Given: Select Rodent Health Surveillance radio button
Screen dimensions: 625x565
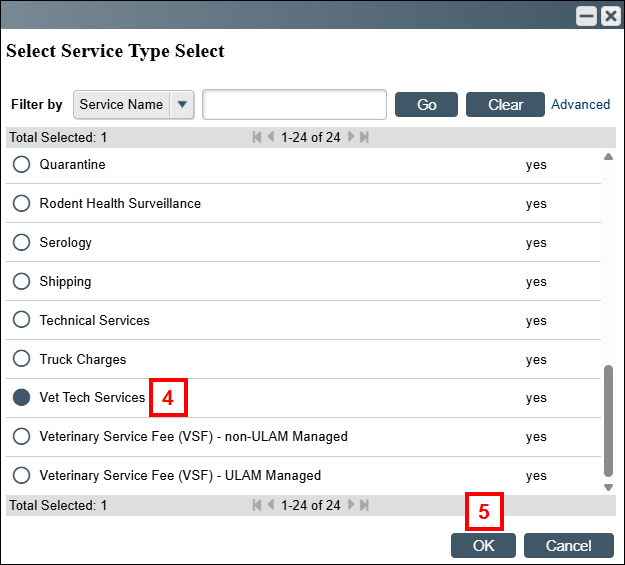Looking at the screenshot, I should click(x=21, y=203).
